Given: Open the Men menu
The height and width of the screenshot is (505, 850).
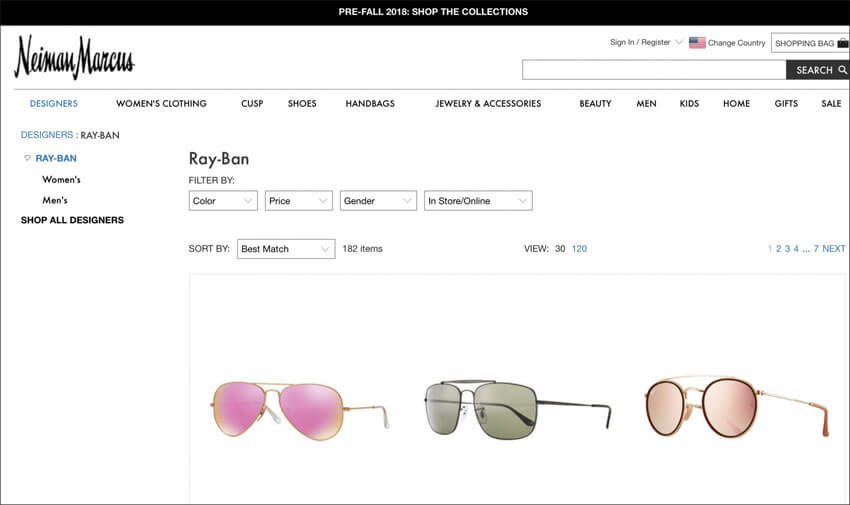Looking at the screenshot, I should (646, 103).
